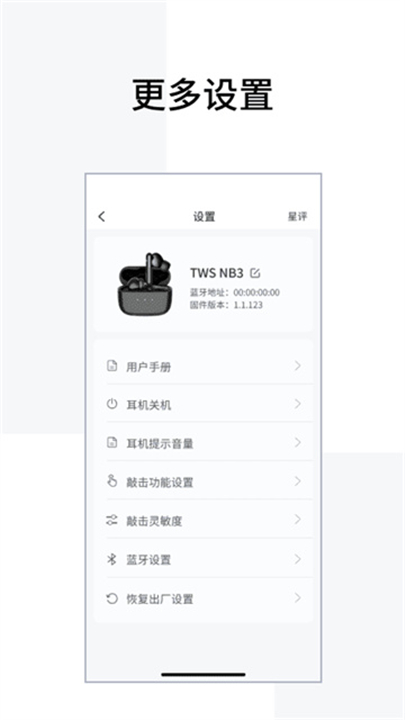Tap the sliders icon for 敲击灵敏度
The height and width of the screenshot is (720, 405).
112,520
